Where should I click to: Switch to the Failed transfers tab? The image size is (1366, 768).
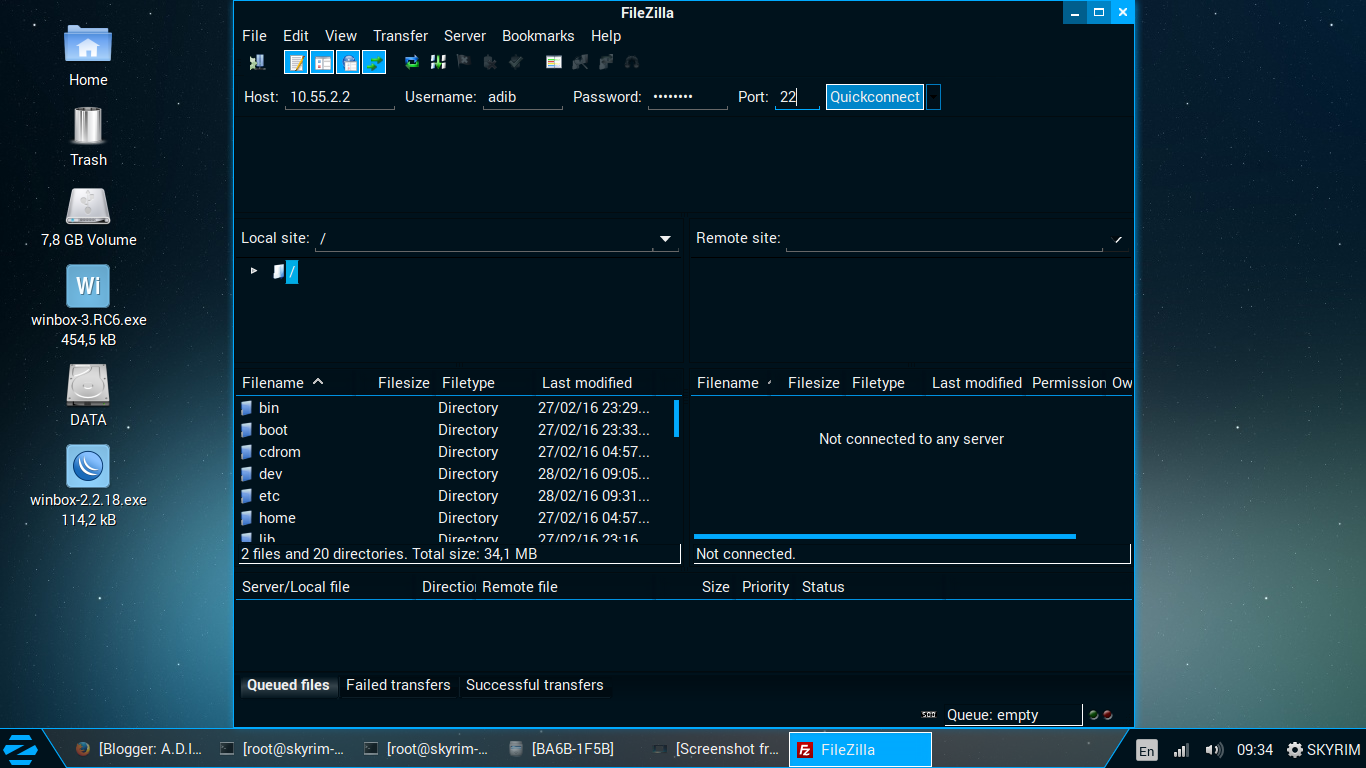(398, 685)
